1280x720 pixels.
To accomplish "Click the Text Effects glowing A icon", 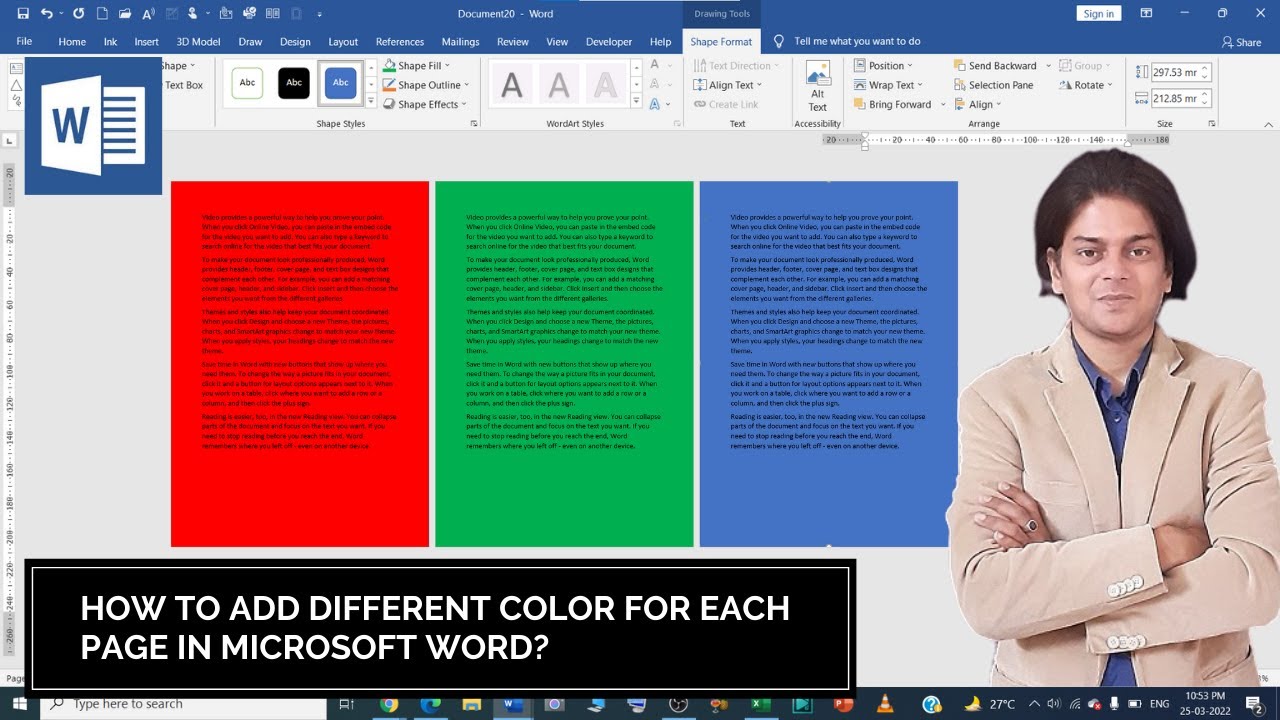I will (x=654, y=103).
